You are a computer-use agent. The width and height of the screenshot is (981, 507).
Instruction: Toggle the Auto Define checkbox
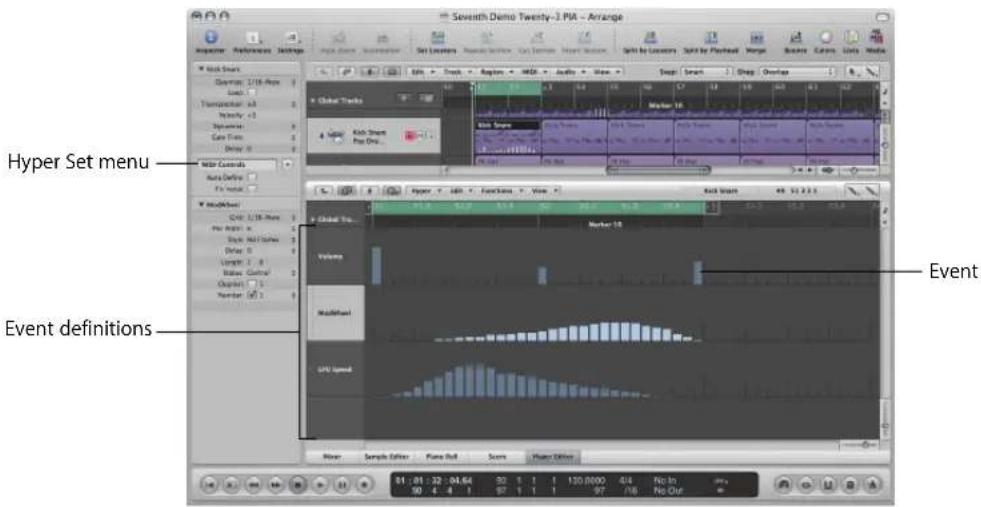pyautogui.click(x=252, y=177)
